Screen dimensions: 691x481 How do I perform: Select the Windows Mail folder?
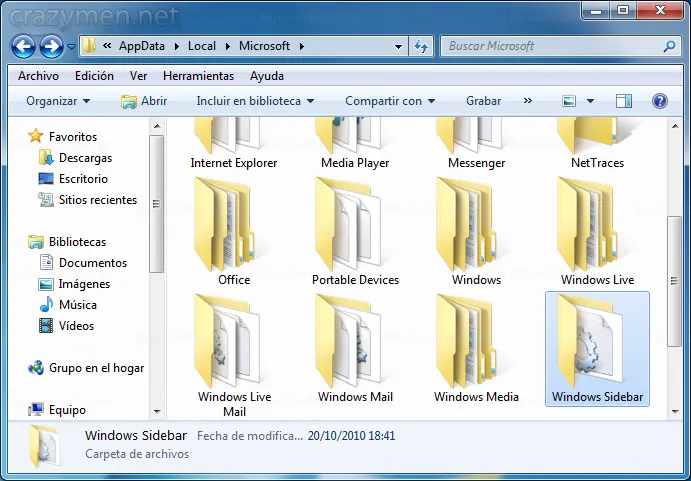coord(355,348)
